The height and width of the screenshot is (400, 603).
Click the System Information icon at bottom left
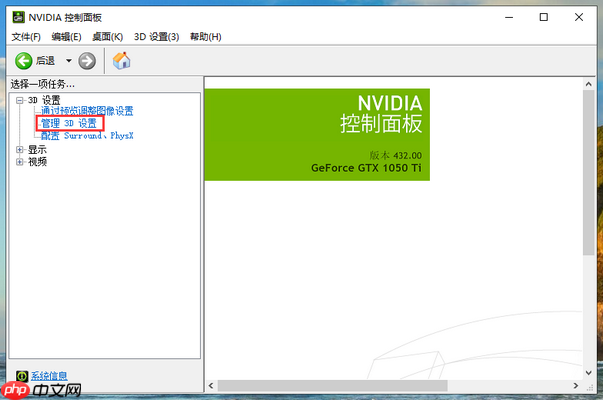pyautogui.click(x=22, y=376)
